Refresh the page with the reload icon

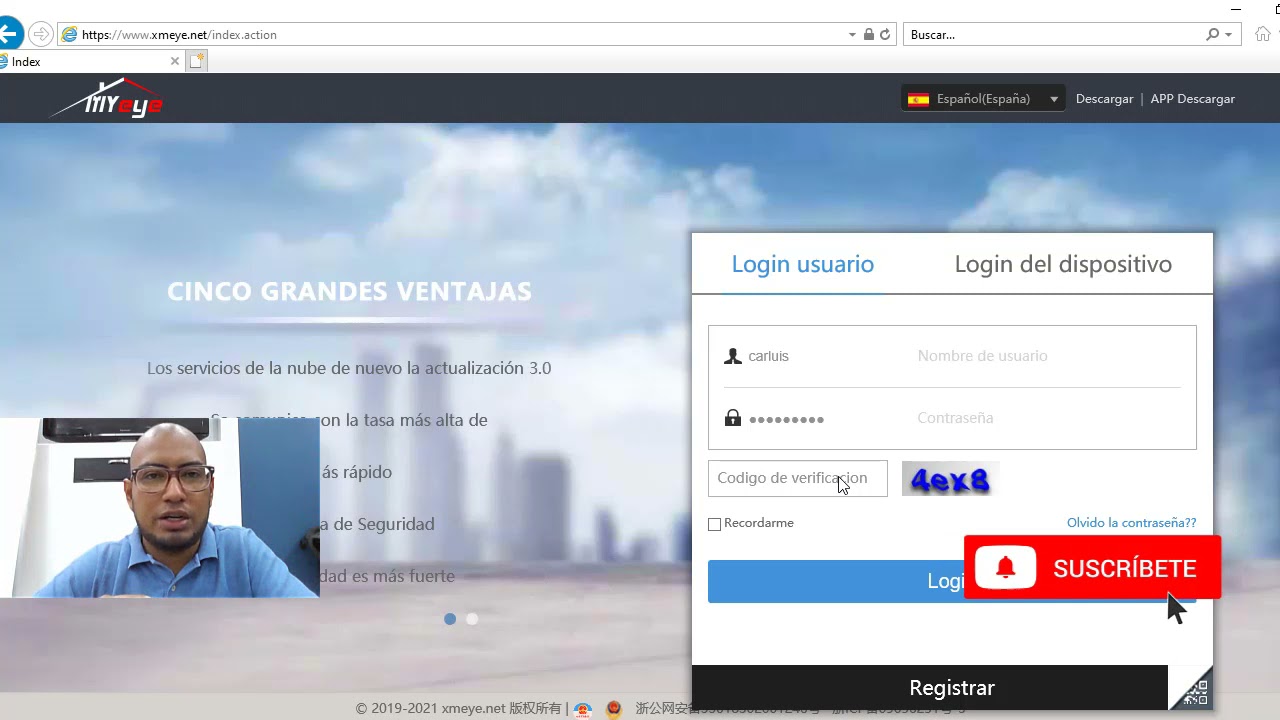click(885, 34)
